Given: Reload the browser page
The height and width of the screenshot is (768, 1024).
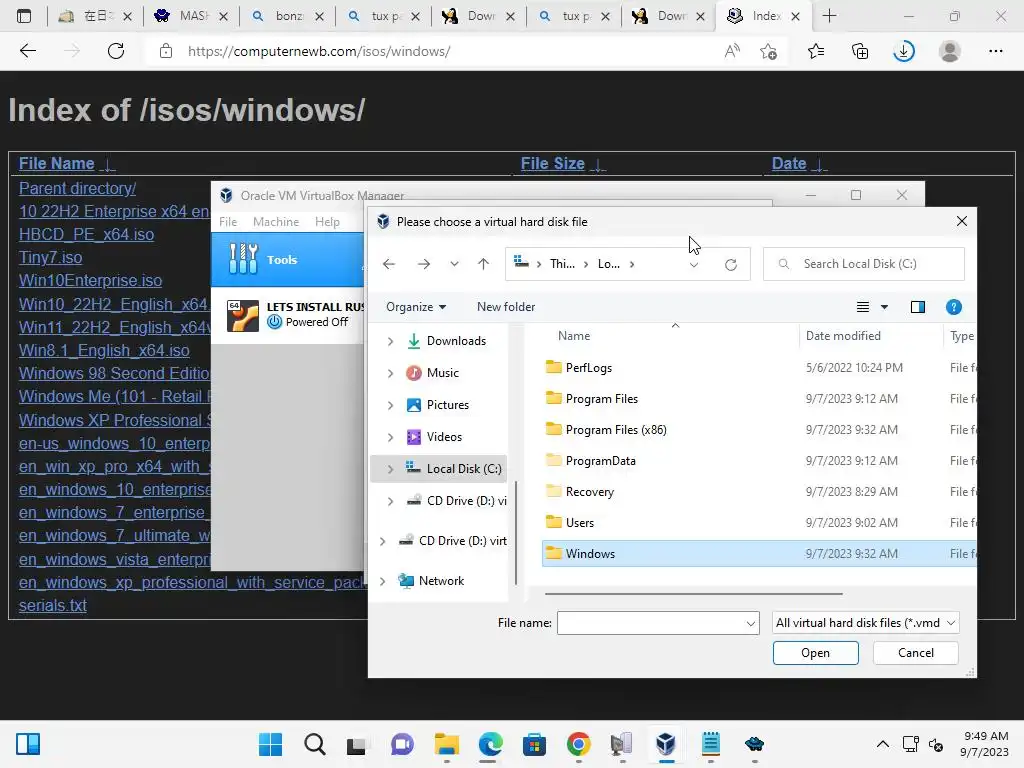Looking at the screenshot, I should (x=116, y=51).
